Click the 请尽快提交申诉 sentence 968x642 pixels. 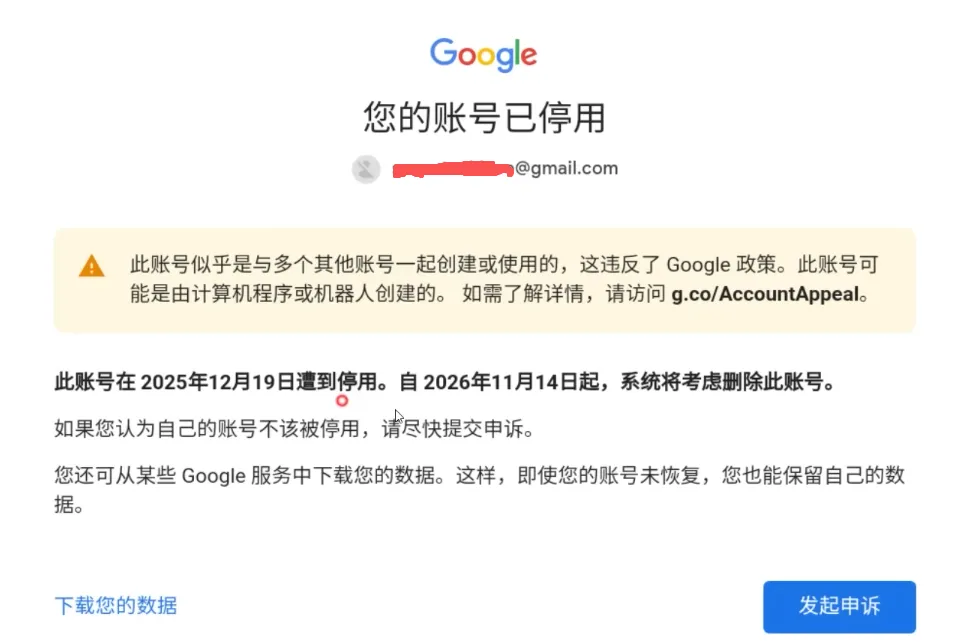tap(457, 428)
